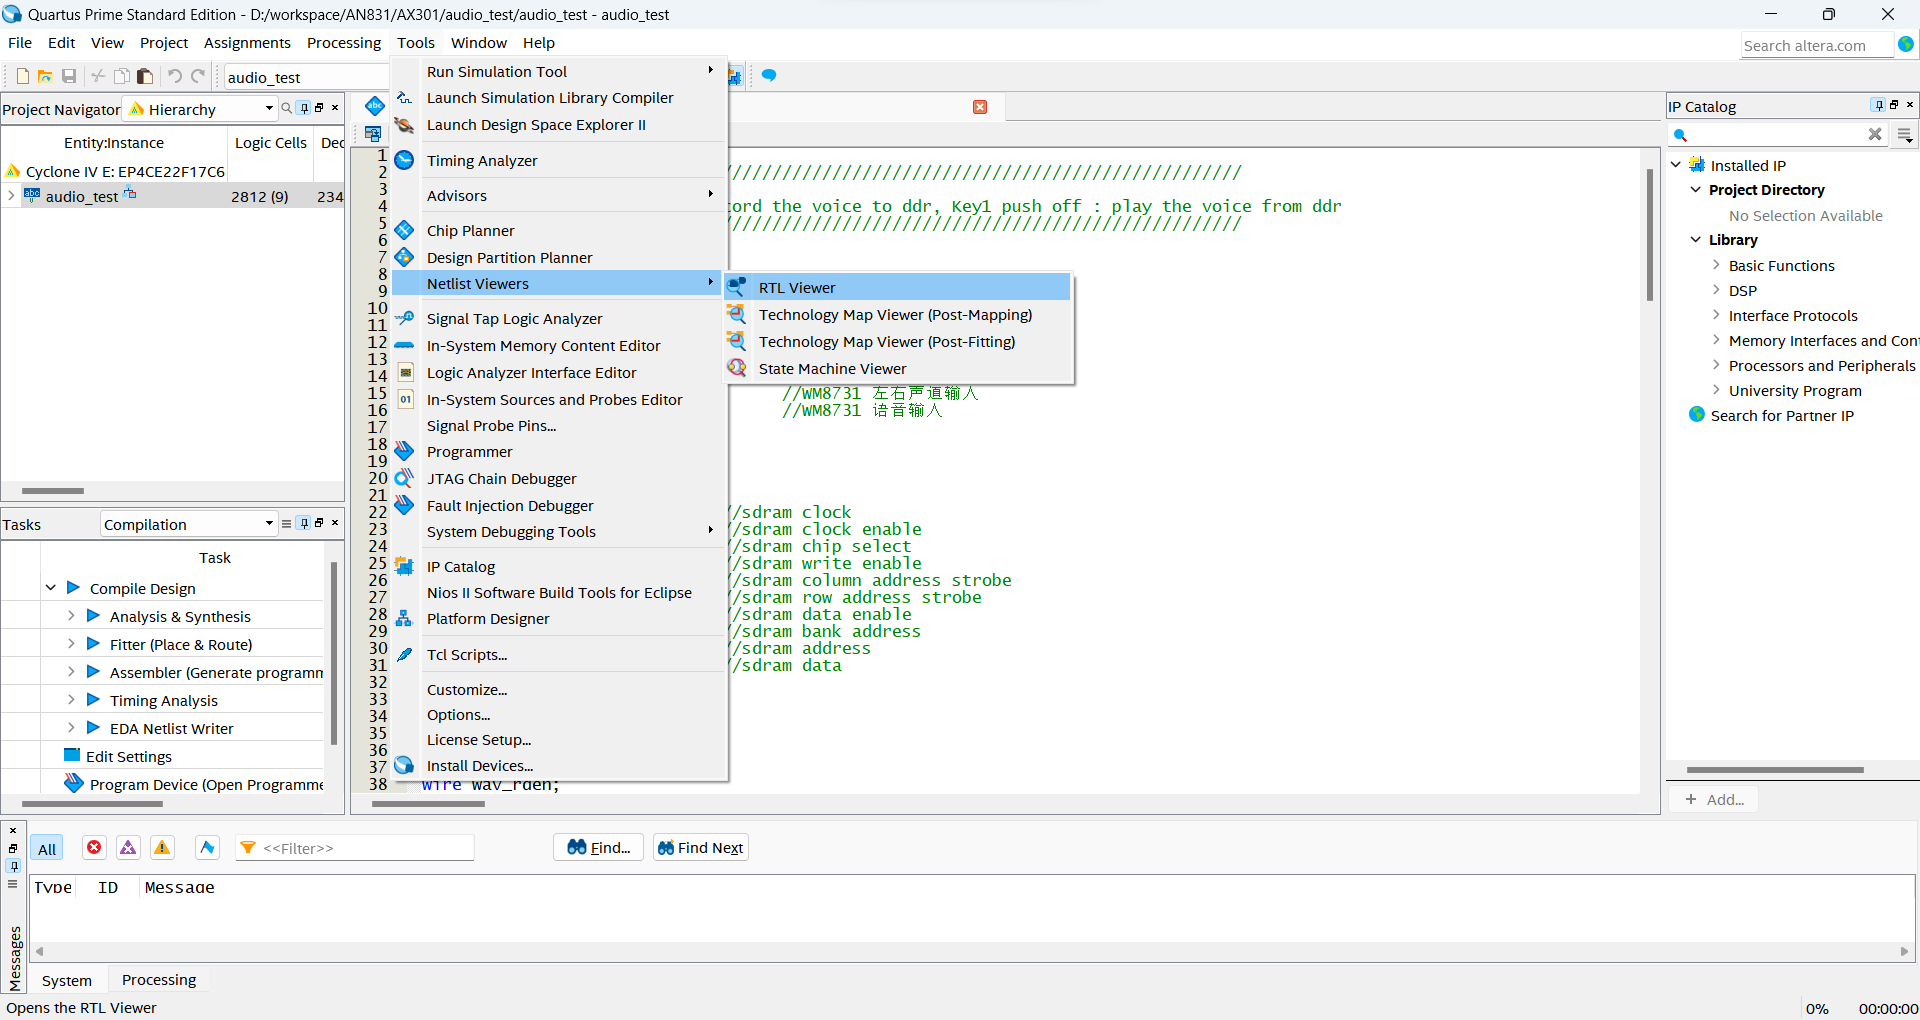Click the Add... button in IP Catalog

pyautogui.click(x=1714, y=799)
